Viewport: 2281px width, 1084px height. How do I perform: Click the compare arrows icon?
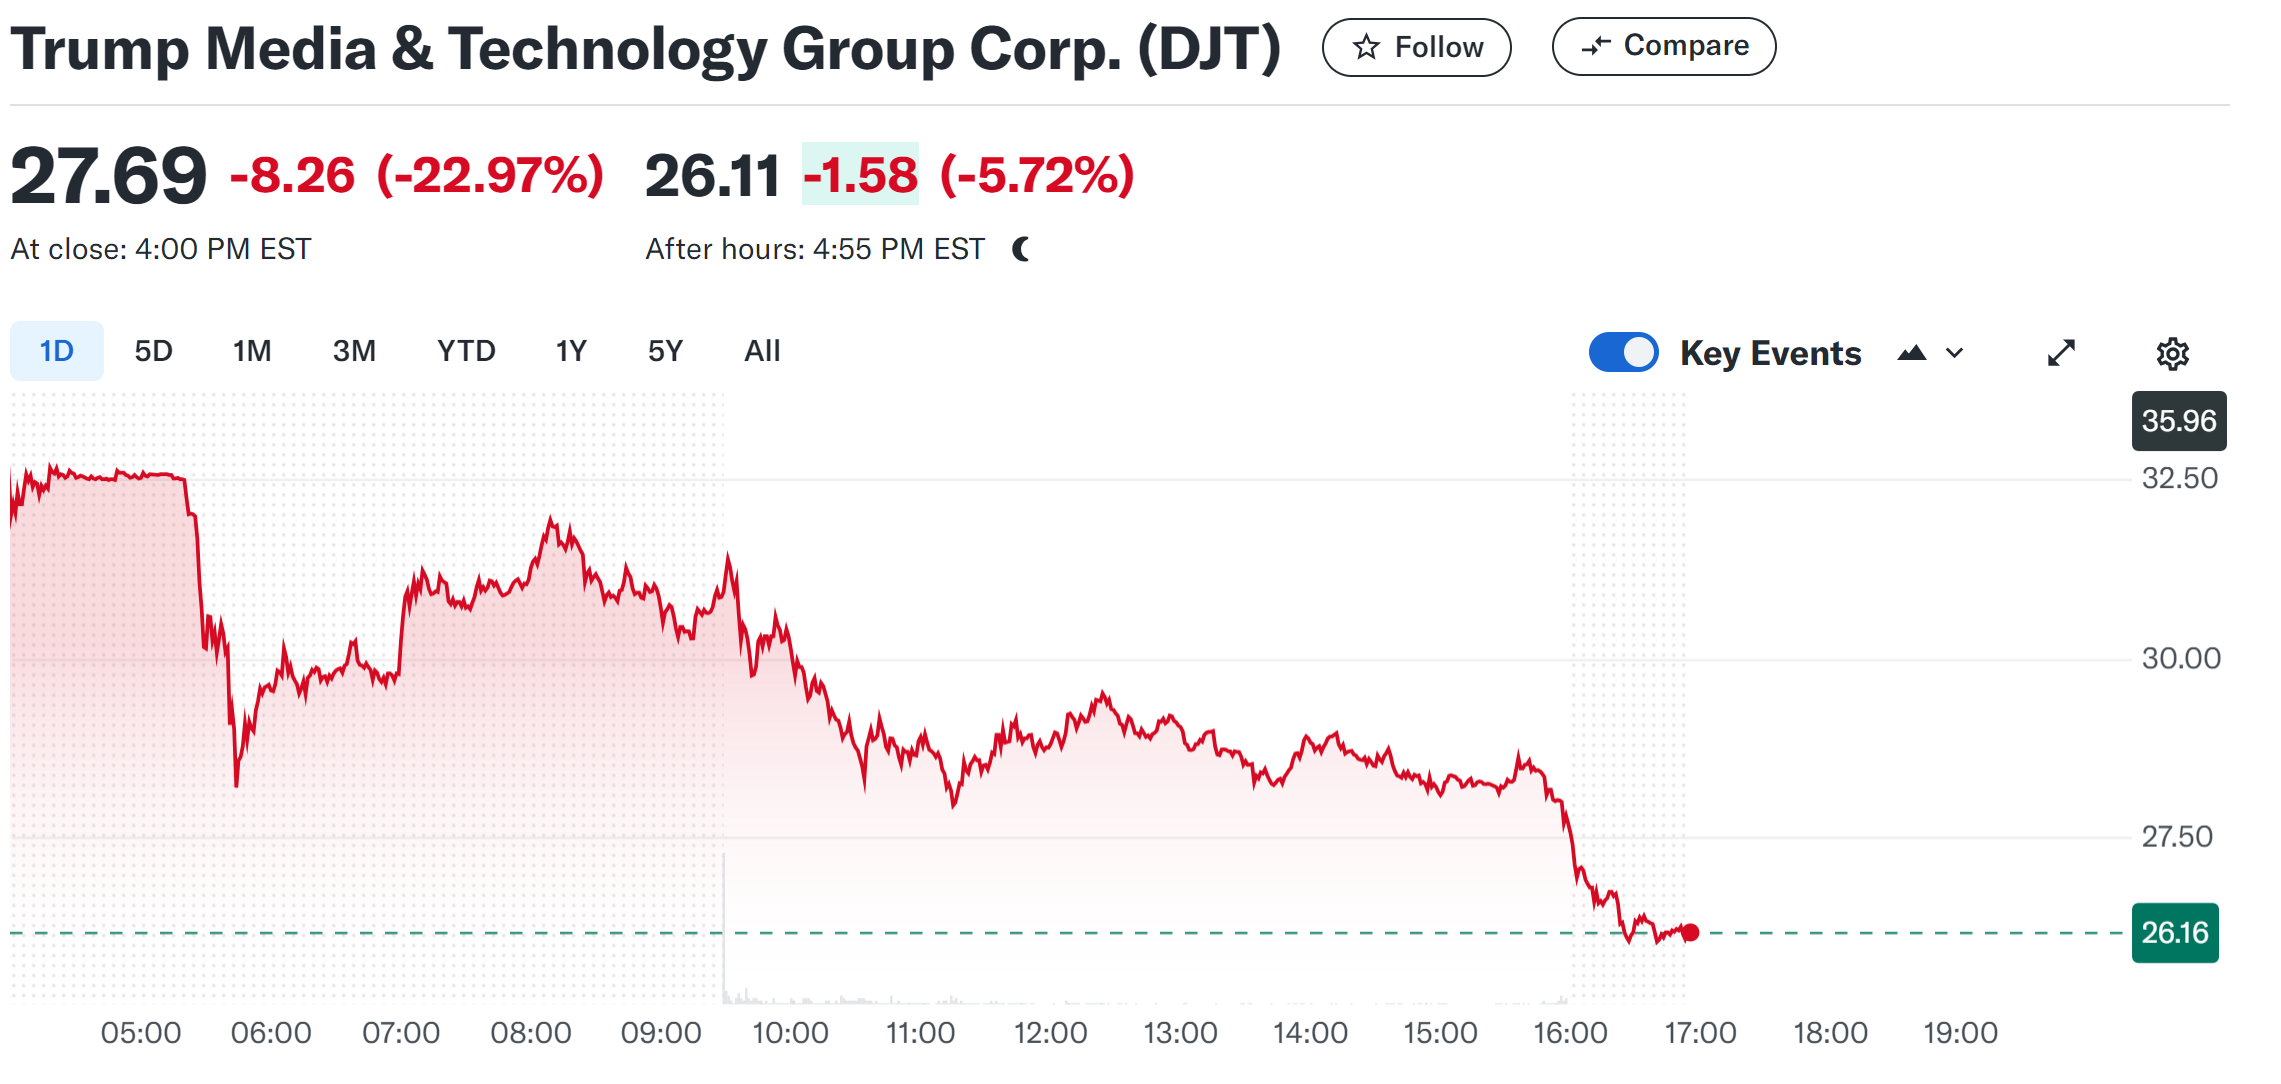[1596, 46]
